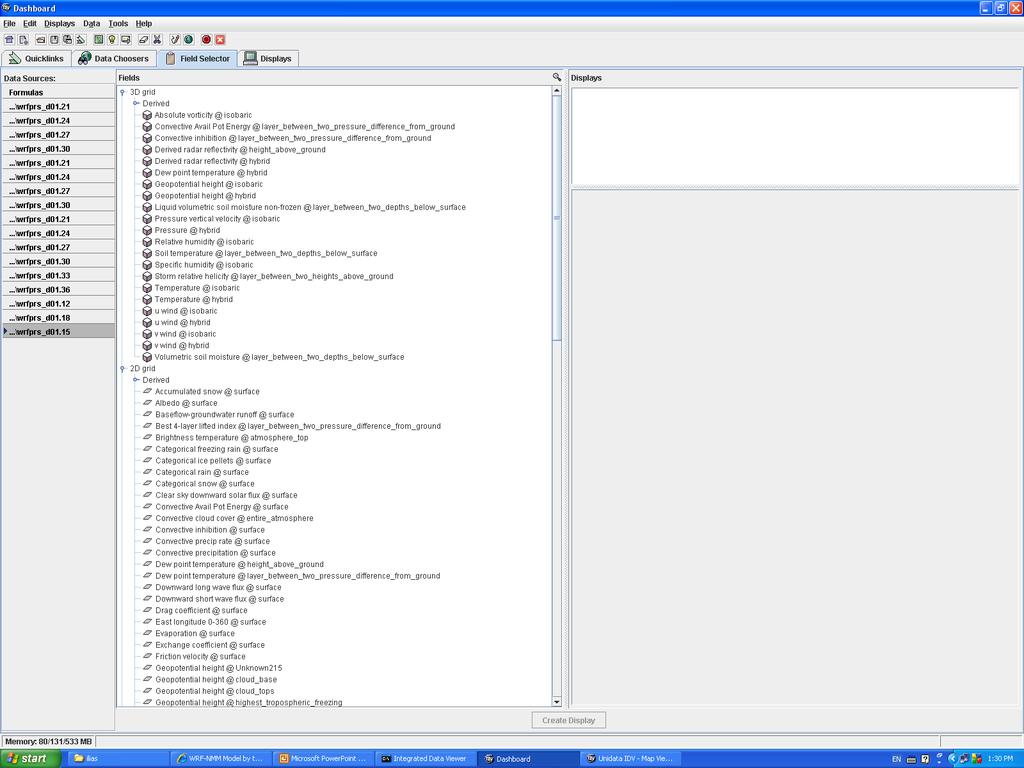This screenshot has width=1024, height=768.
Task: Select data source wrfprs_d01.12
Action: [58, 304]
